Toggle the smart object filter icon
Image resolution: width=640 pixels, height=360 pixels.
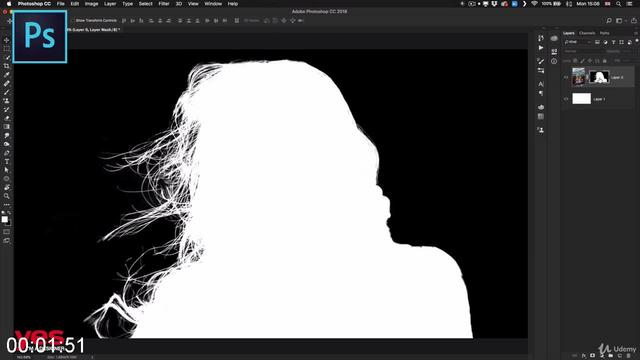(x=629, y=42)
